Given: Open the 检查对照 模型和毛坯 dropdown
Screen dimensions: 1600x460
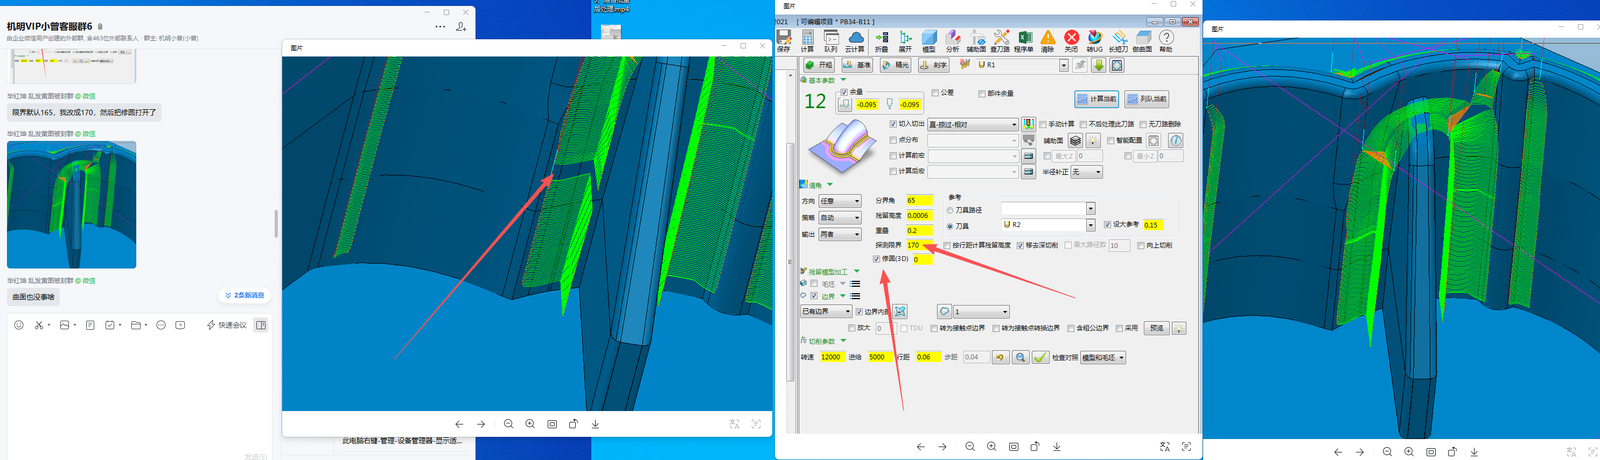Looking at the screenshot, I should pyautogui.click(x=1103, y=357).
